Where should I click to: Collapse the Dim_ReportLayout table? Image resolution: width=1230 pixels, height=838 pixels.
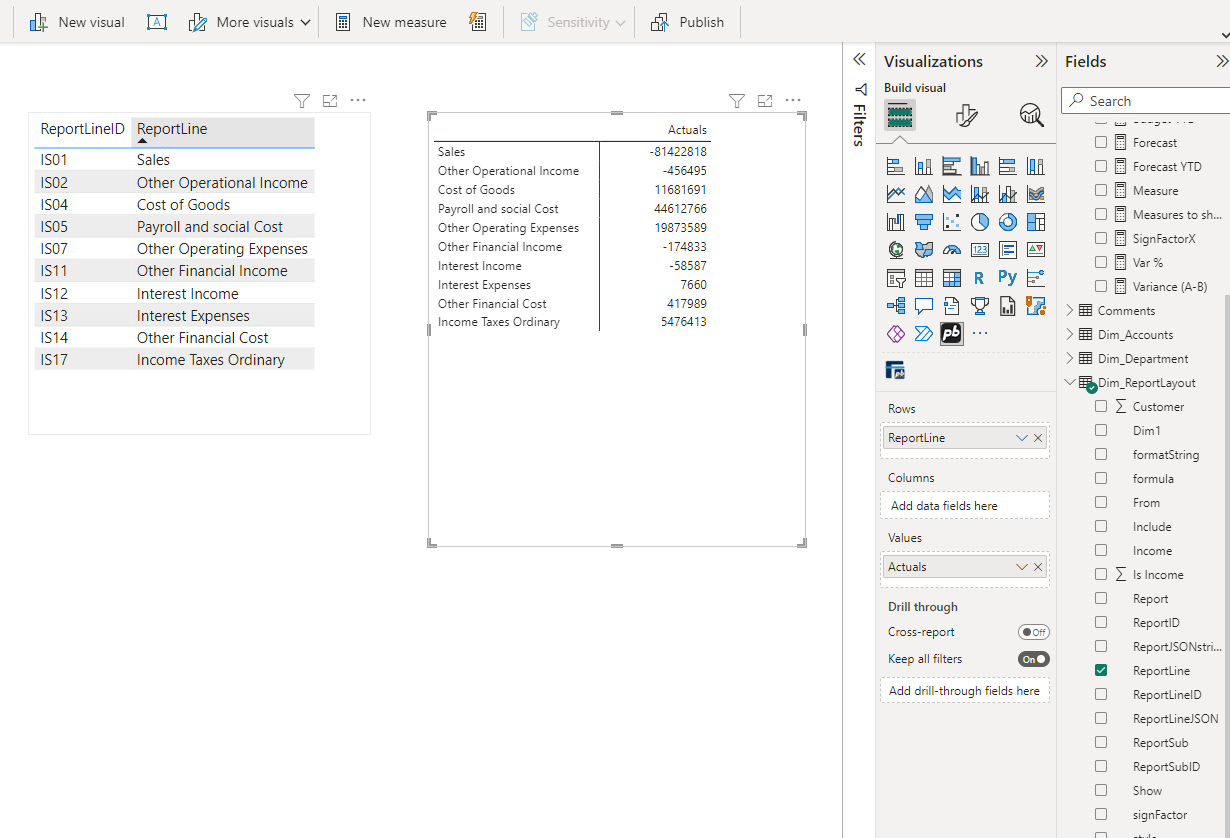(x=1069, y=382)
